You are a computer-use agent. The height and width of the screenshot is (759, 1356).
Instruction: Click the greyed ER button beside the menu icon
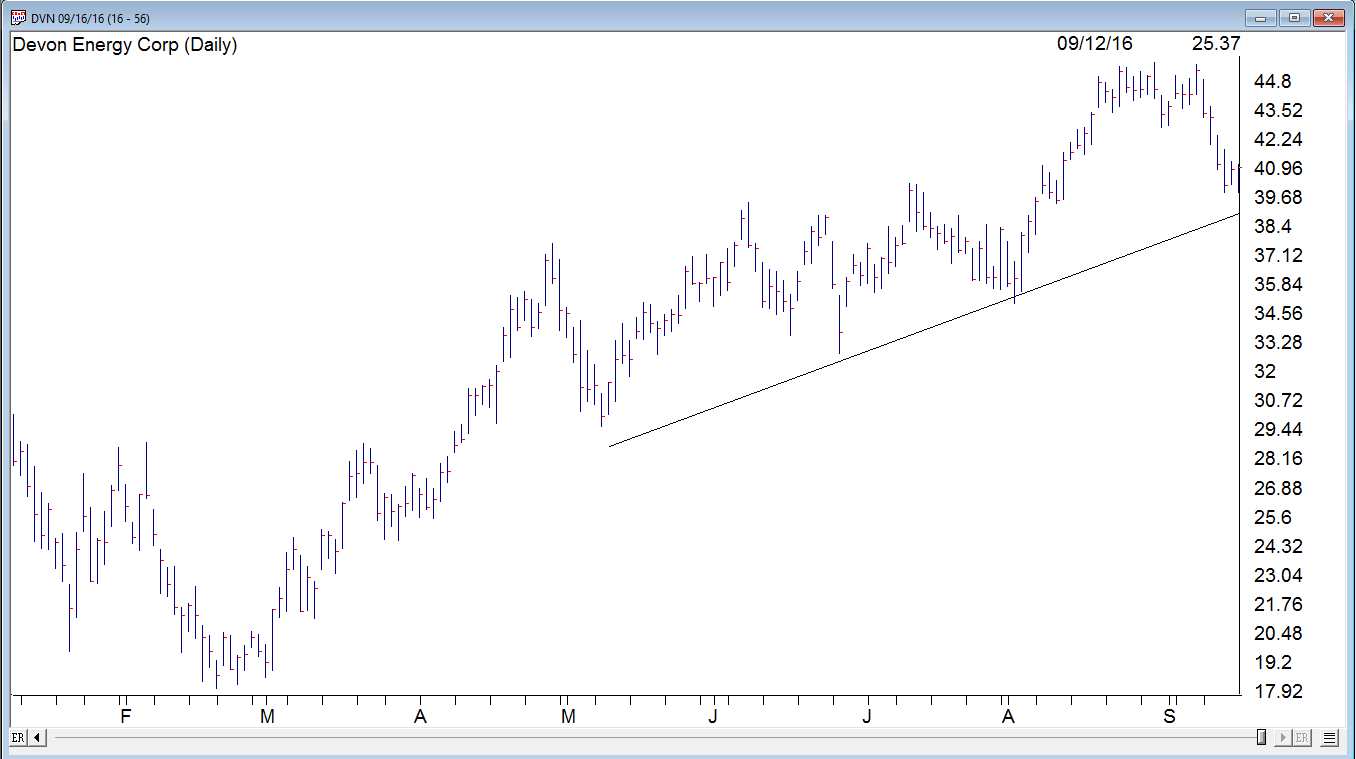pyautogui.click(x=1301, y=738)
